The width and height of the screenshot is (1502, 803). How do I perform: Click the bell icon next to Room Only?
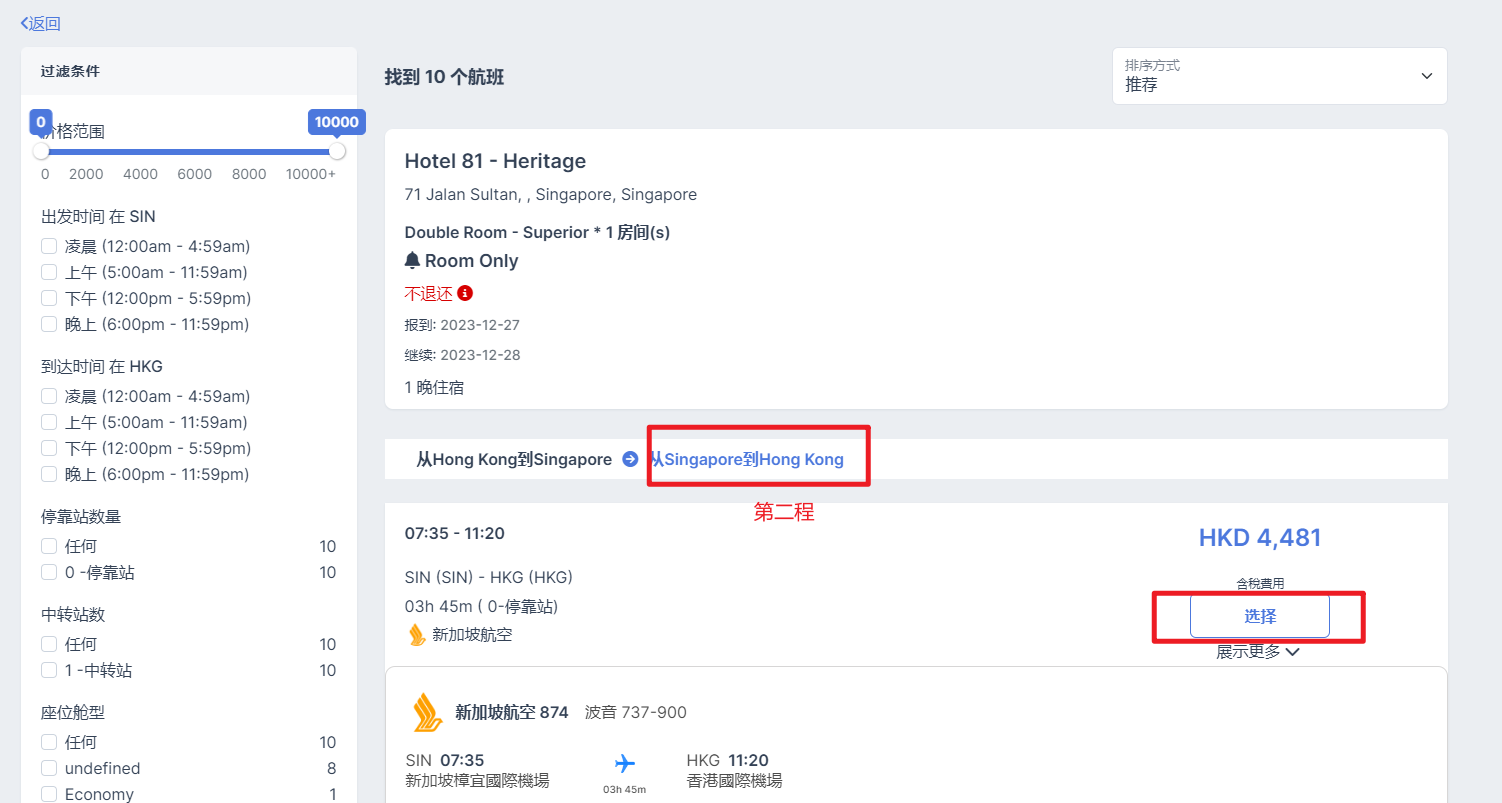[x=412, y=261]
